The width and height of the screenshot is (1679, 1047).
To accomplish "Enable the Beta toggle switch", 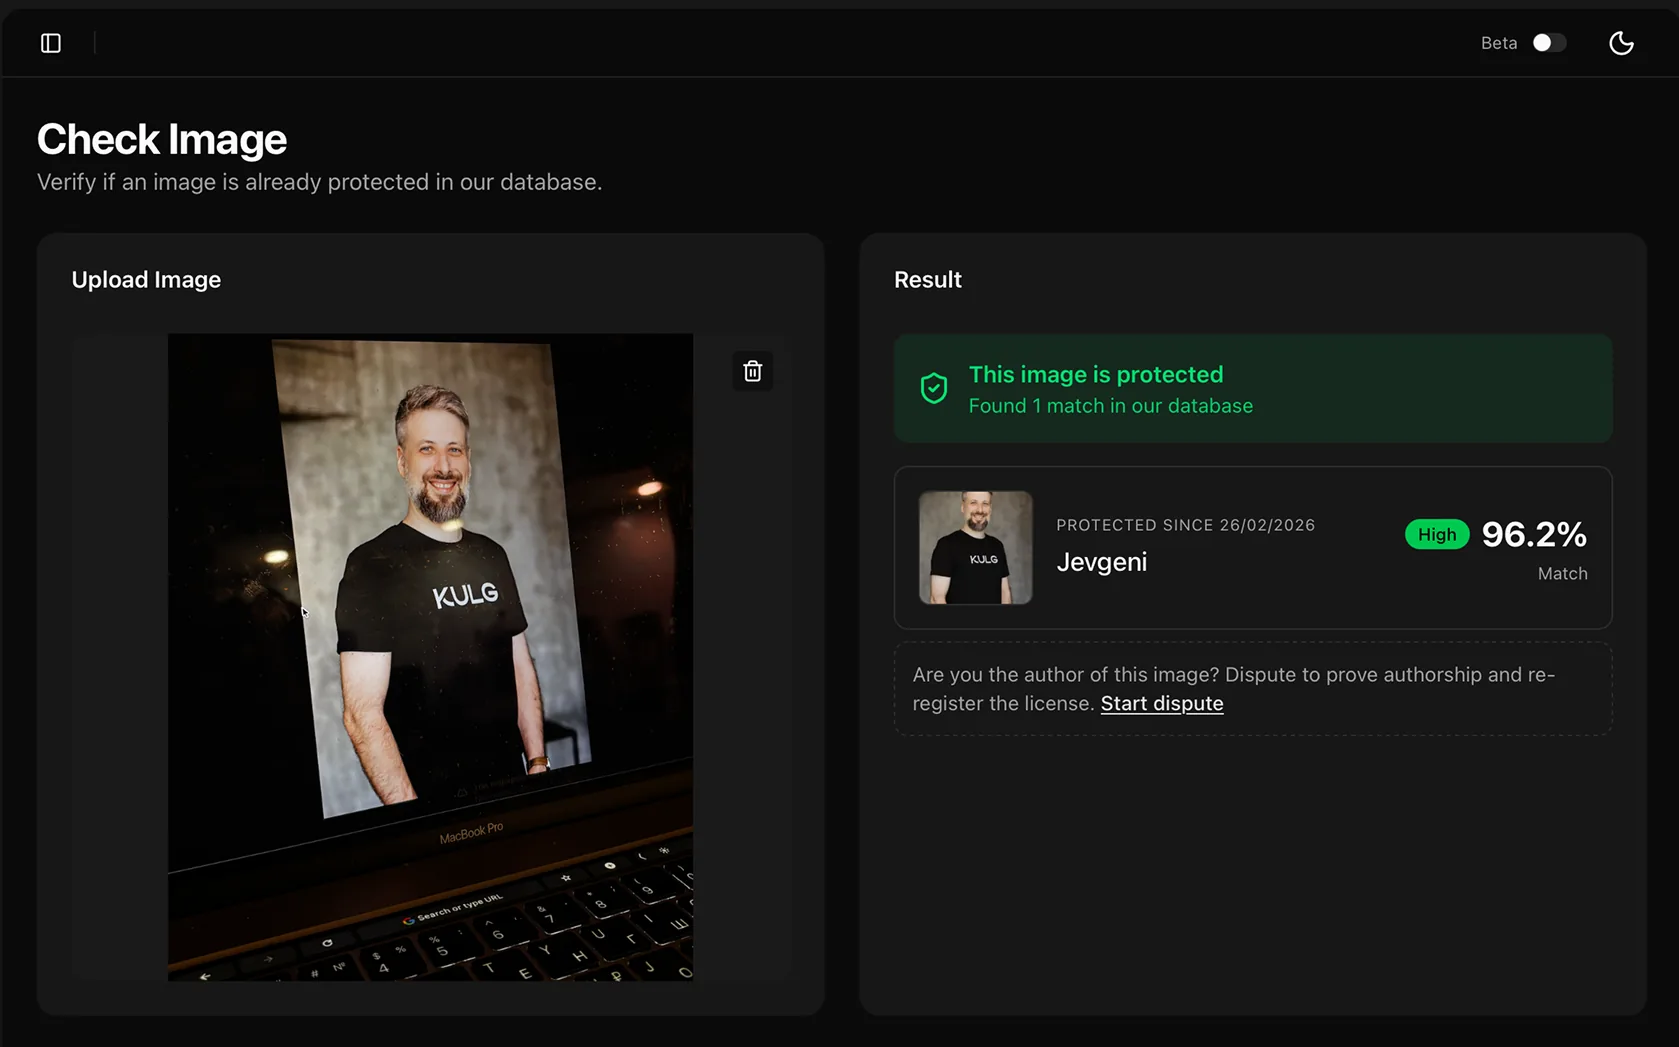I will click(x=1549, y=43).
